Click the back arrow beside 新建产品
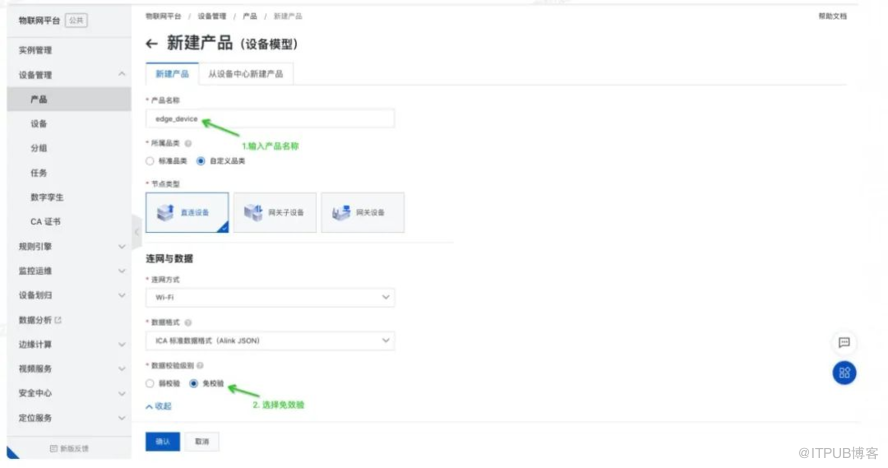The height and width of the screenshot is (468, 888). pos(151,44)
